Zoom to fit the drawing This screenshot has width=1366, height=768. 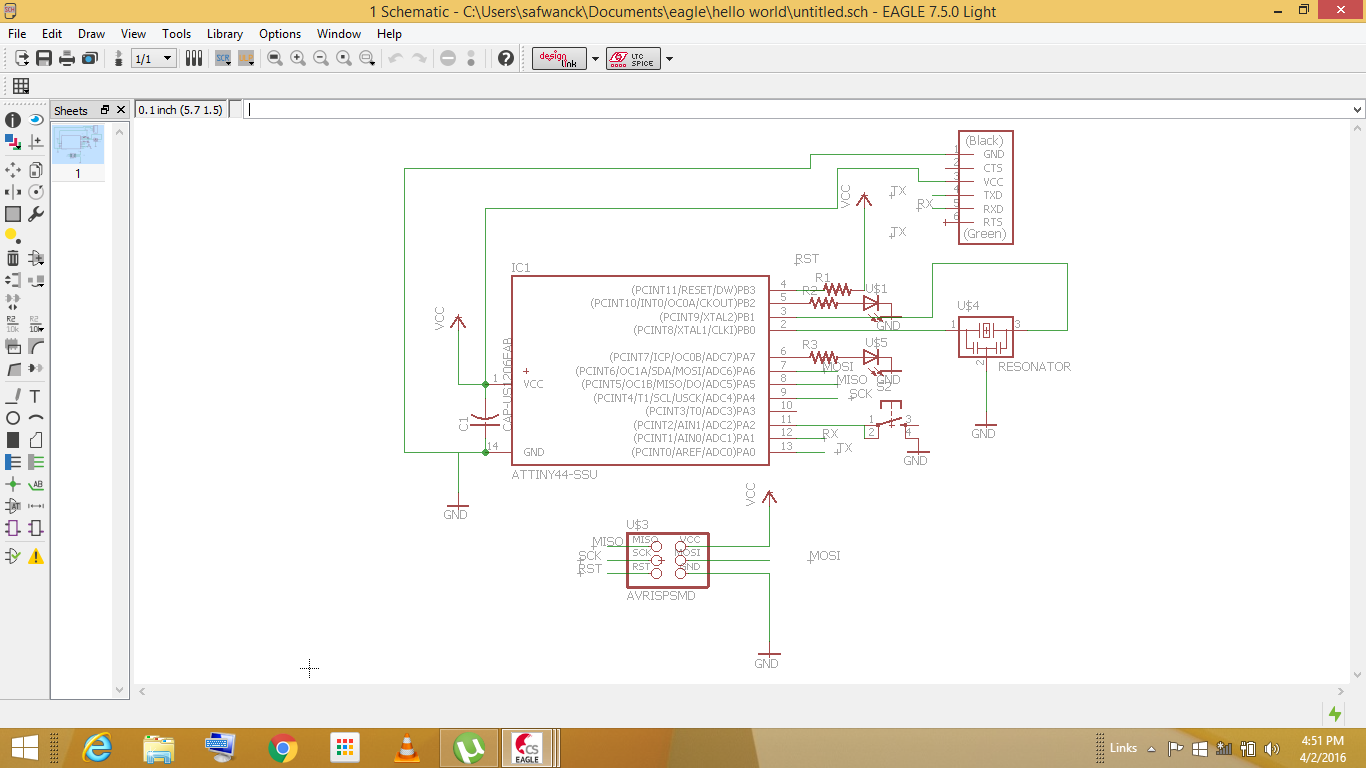click(275, 58)
